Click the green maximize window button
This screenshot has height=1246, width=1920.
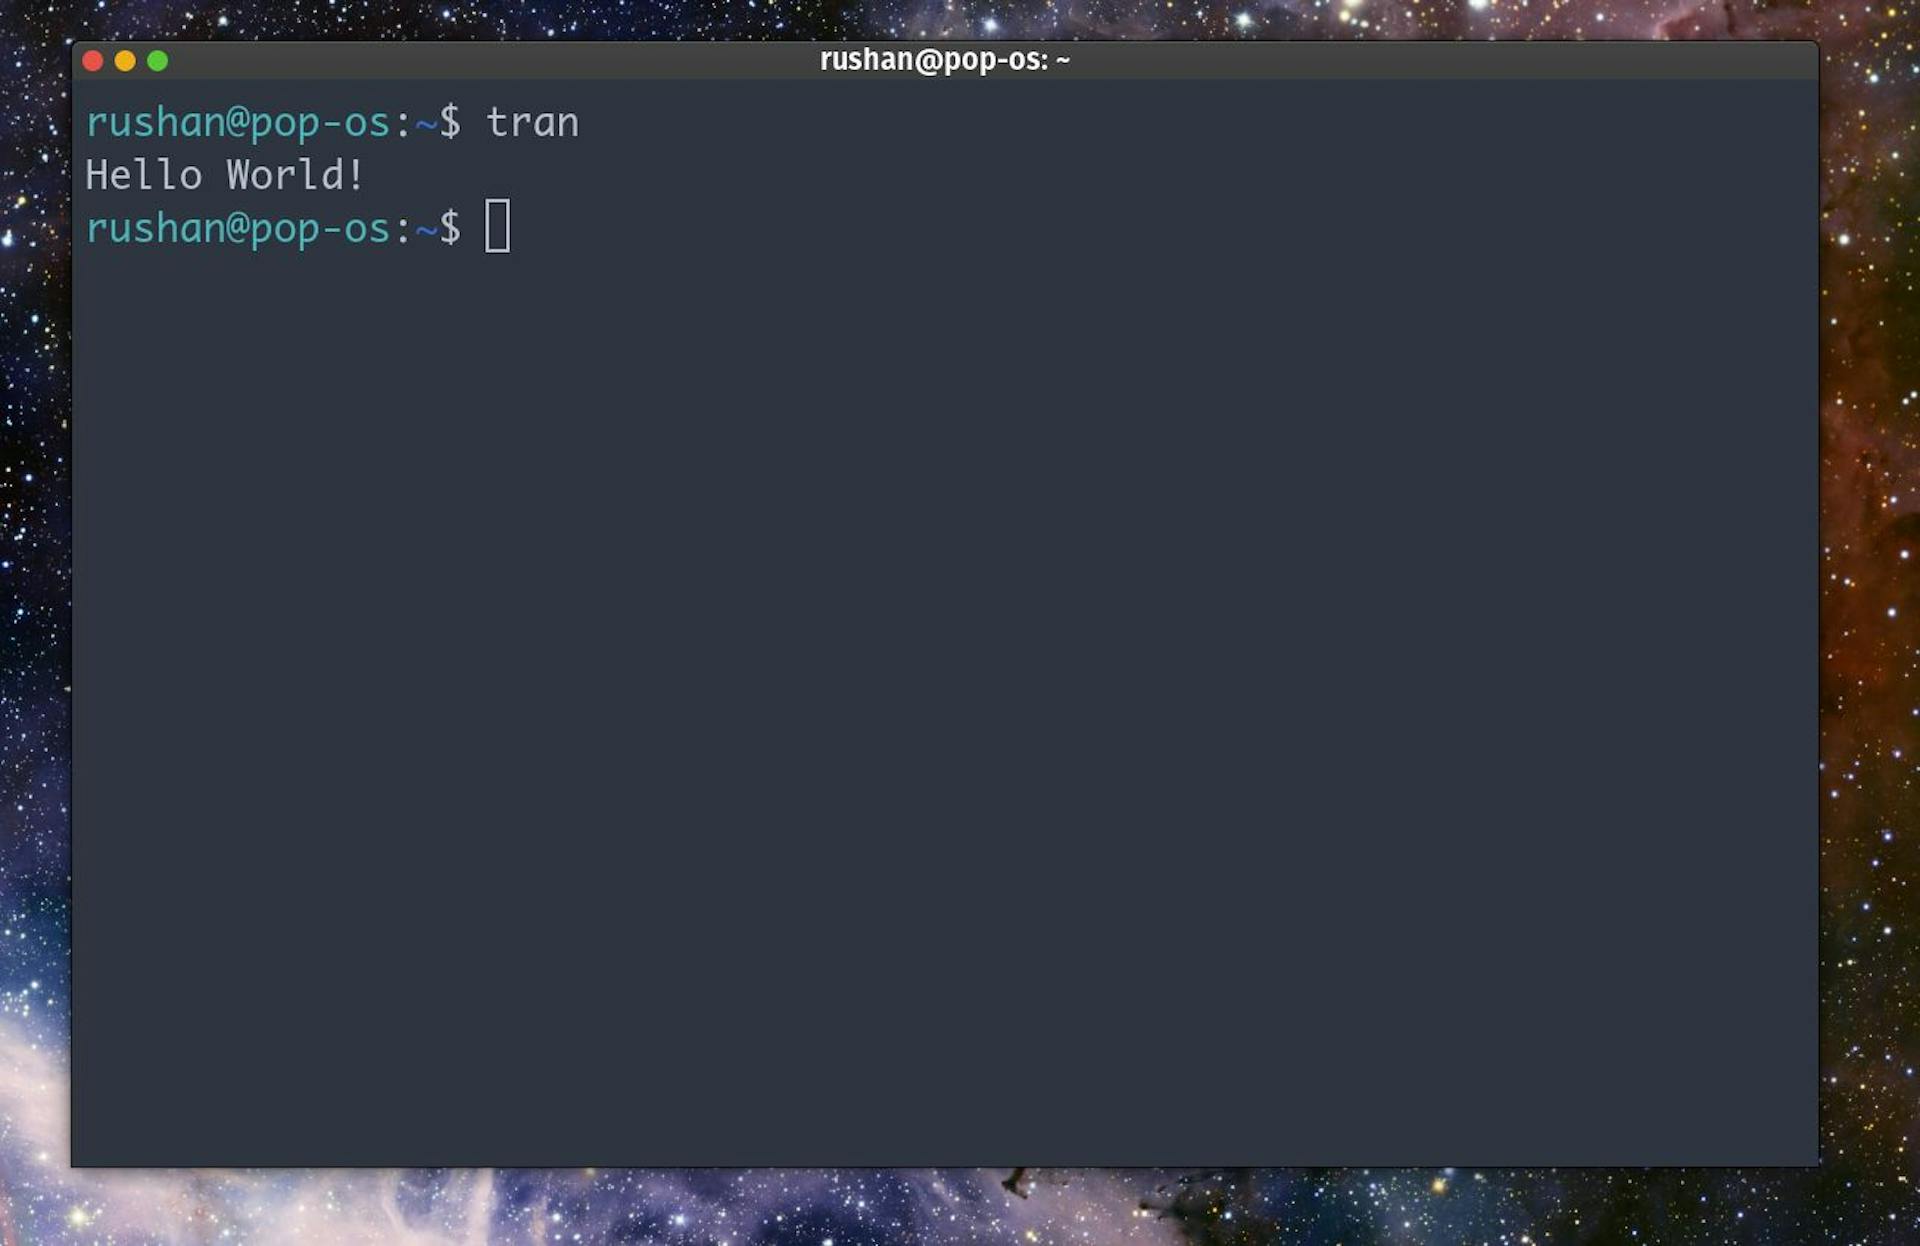pos(158,61)
